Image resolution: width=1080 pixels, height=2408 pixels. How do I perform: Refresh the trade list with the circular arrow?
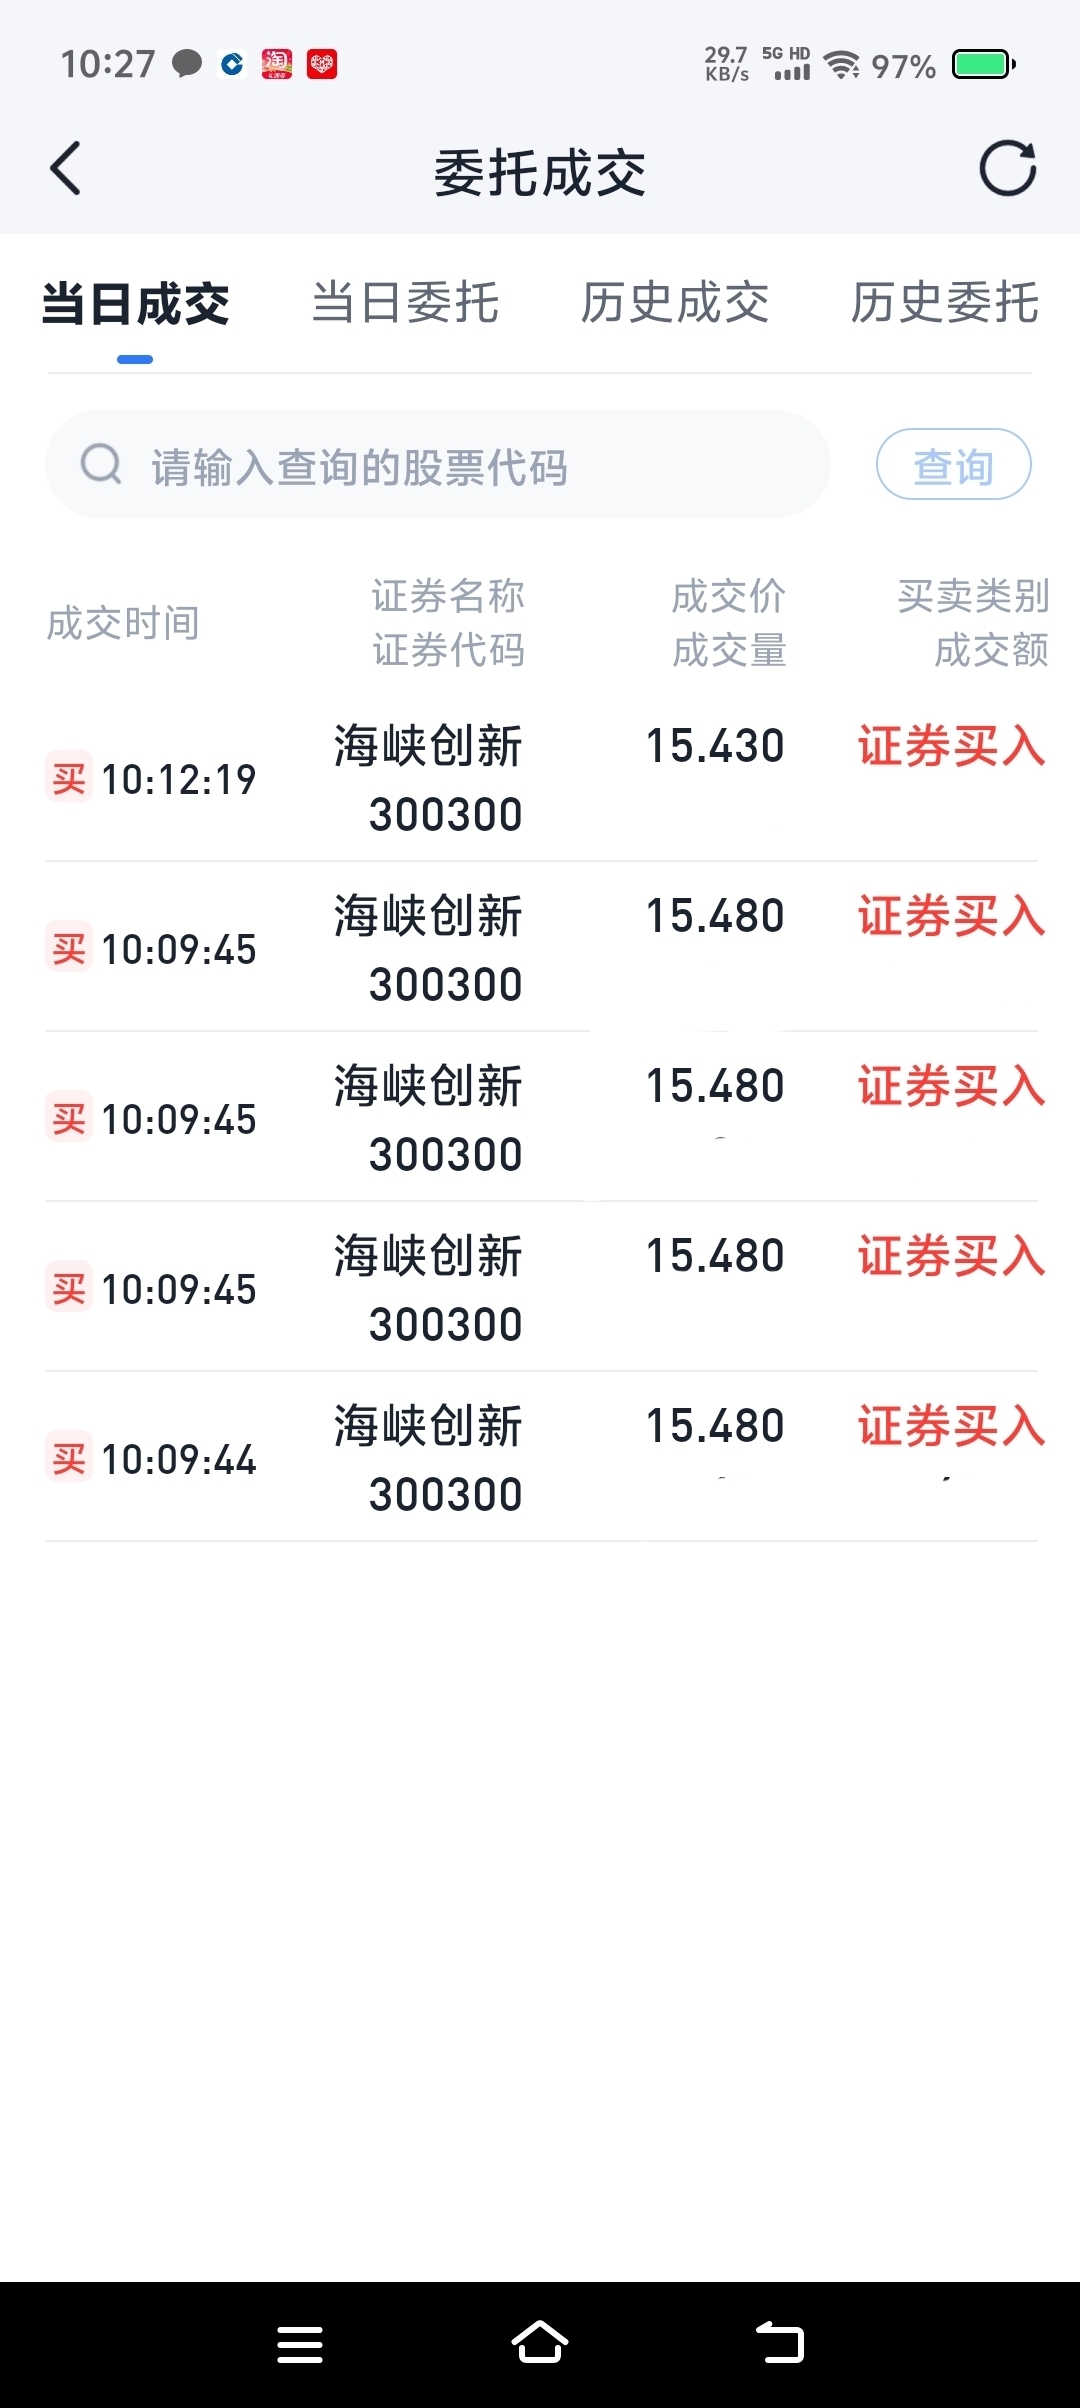tap(1007, 168)
